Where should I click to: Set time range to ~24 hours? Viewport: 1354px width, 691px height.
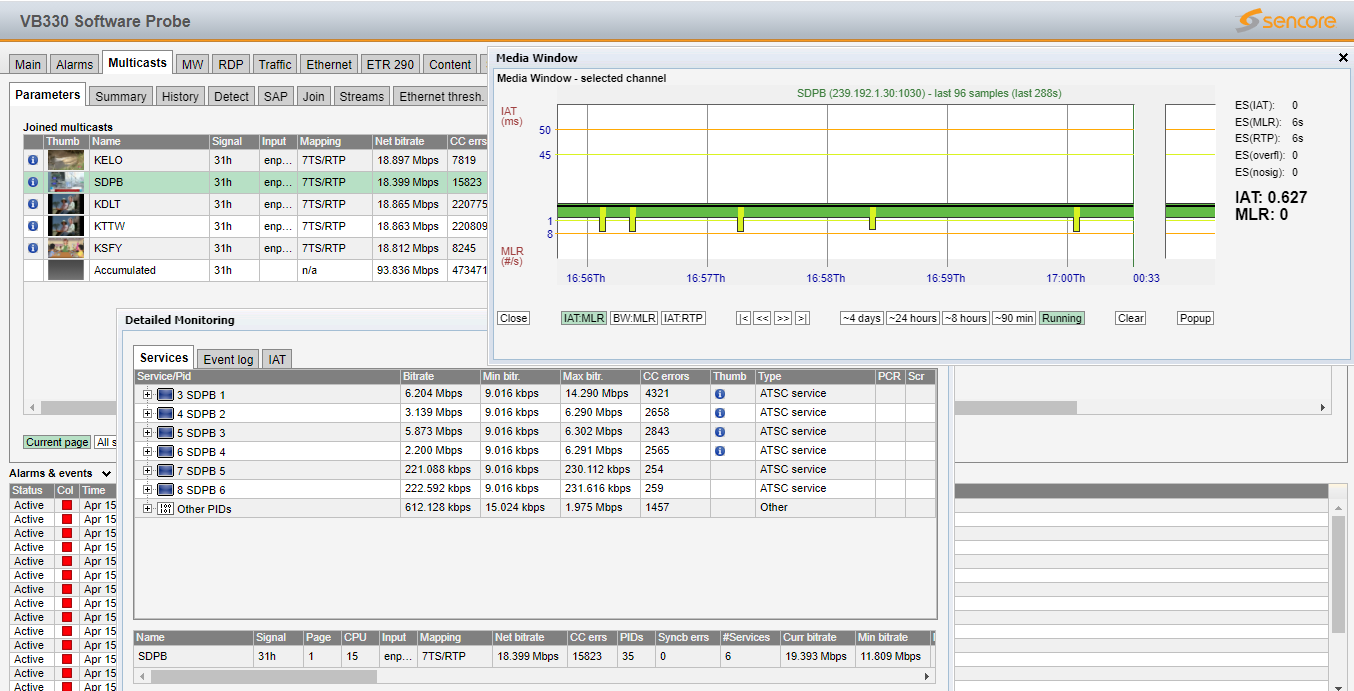[913, 318]
